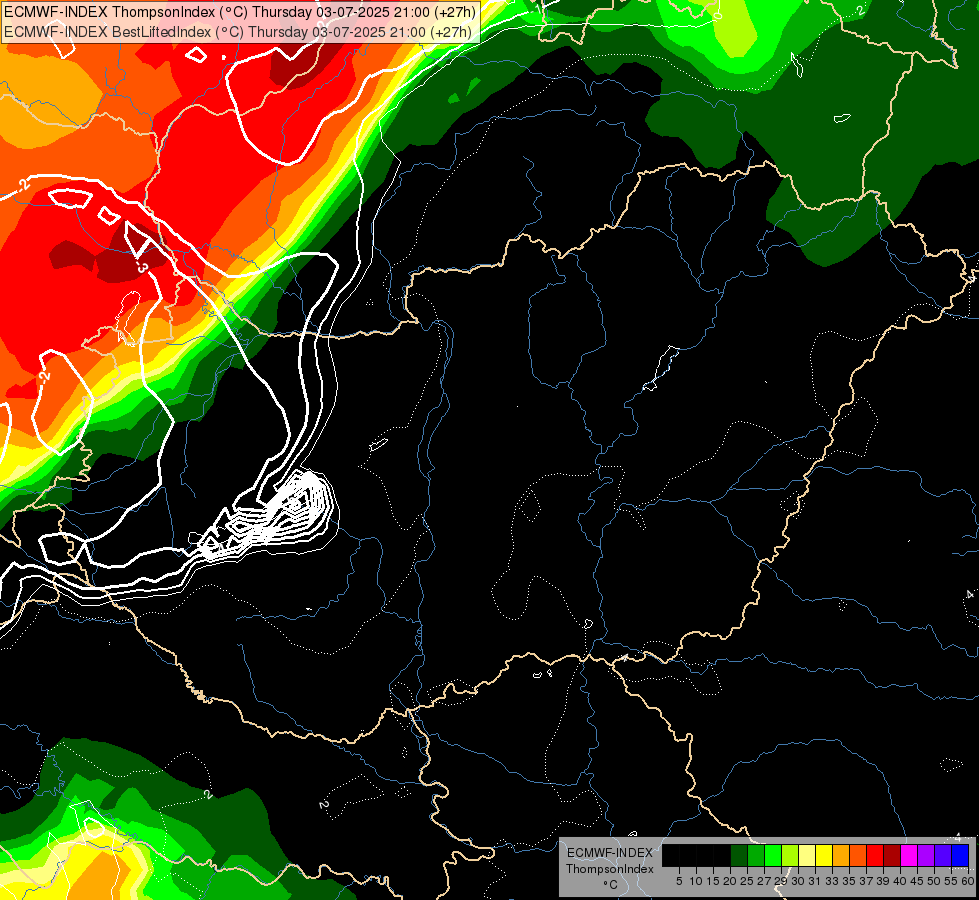979x900 pixels.
Task: Click the legend value 30
Action: [x=798, y=881]
